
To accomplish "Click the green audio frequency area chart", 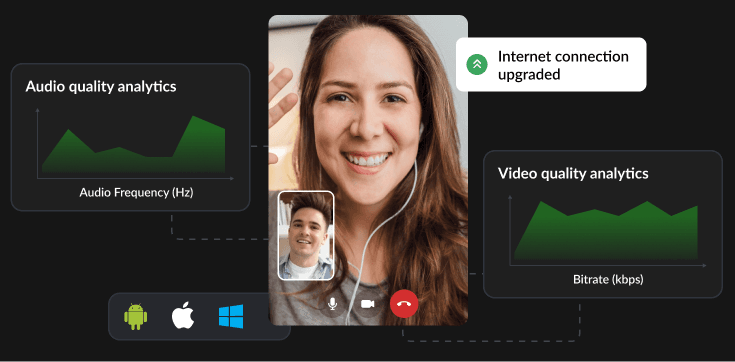I will tap(134, 144).
